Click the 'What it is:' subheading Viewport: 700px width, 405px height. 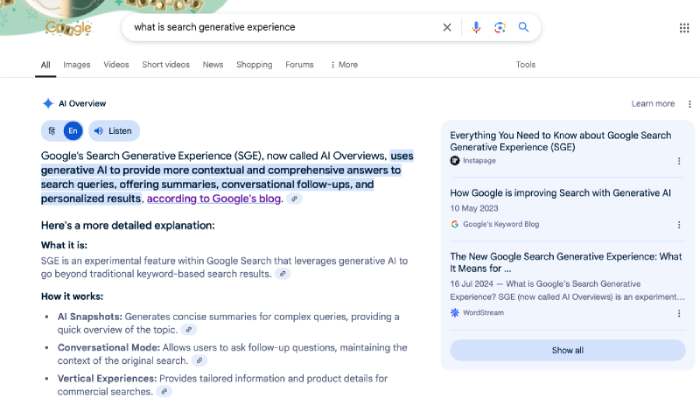(x=64, y=245)
